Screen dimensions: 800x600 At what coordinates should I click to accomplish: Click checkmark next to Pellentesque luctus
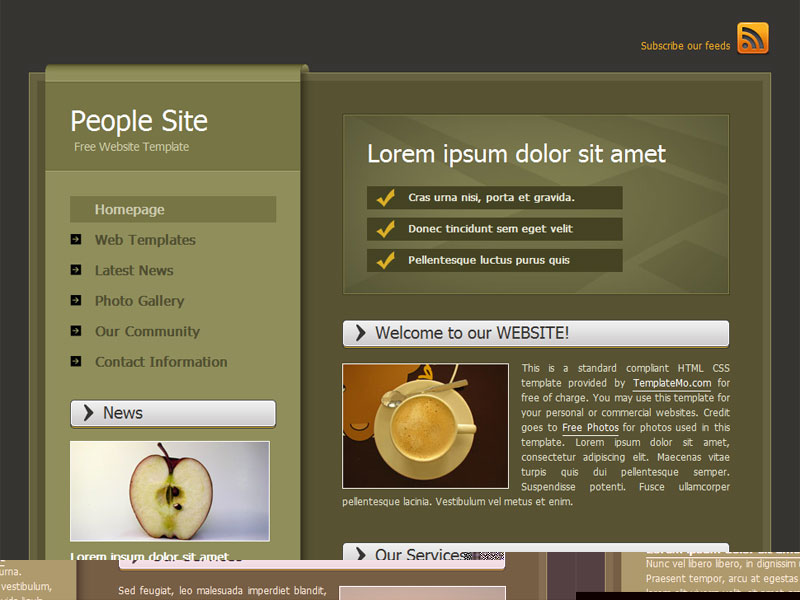click(x=385, y=261)
